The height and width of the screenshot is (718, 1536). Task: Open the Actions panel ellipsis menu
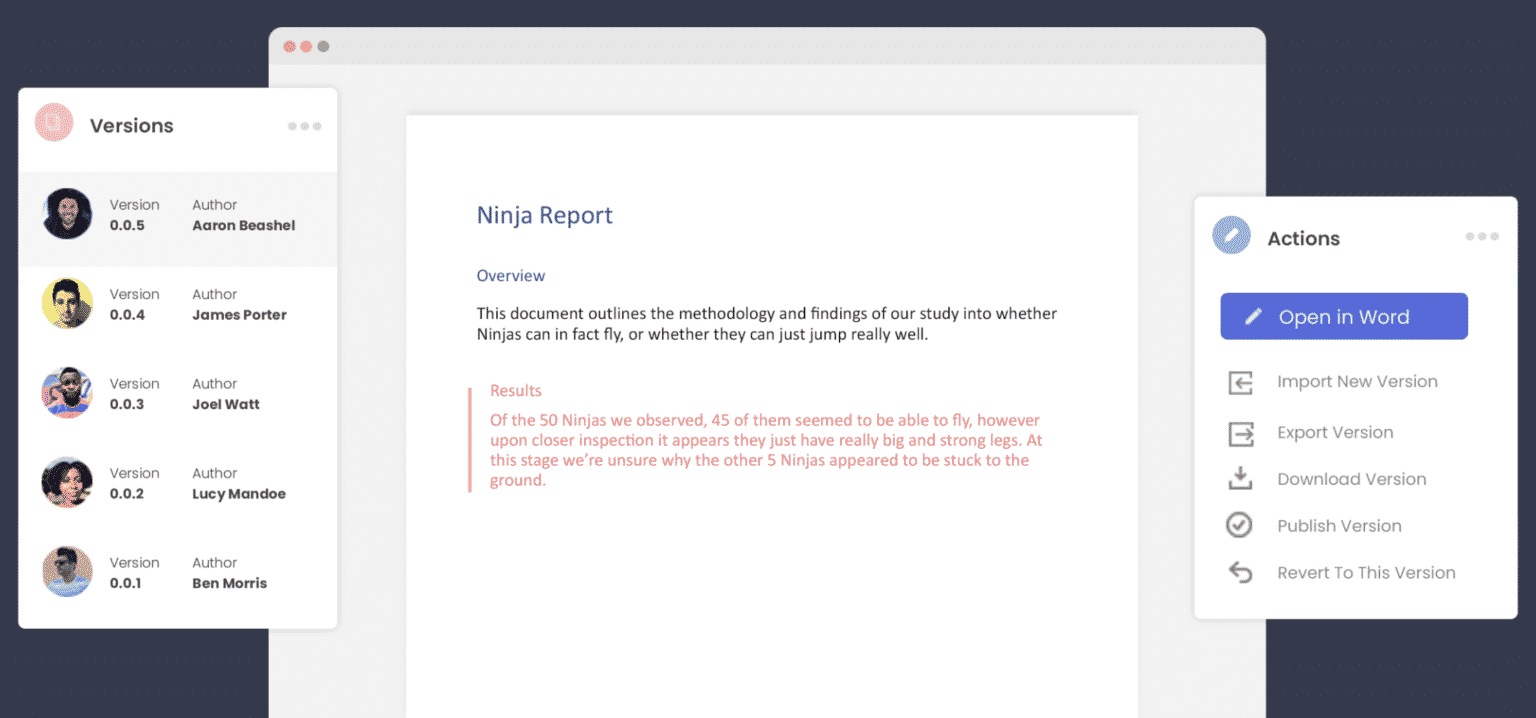(x=1482, y=236)
